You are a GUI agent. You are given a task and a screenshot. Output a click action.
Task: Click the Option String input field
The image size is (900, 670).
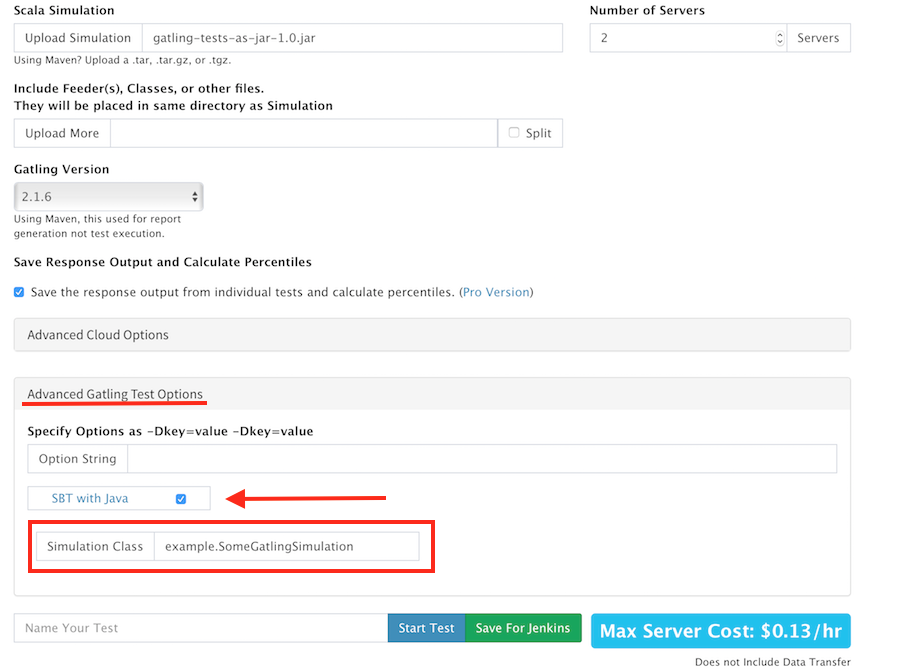pyautogui.click(x=482, y=459)
